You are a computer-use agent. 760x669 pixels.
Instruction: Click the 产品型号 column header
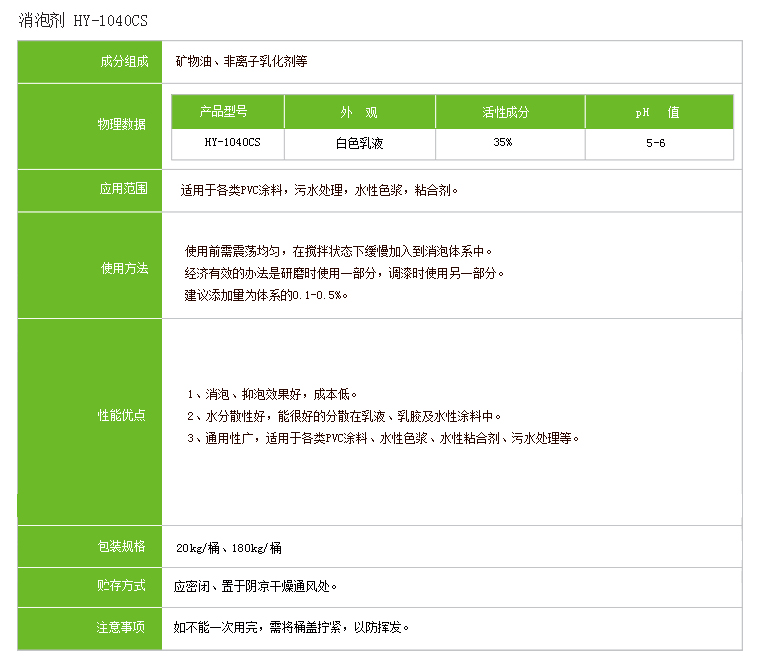click(228, 112)
